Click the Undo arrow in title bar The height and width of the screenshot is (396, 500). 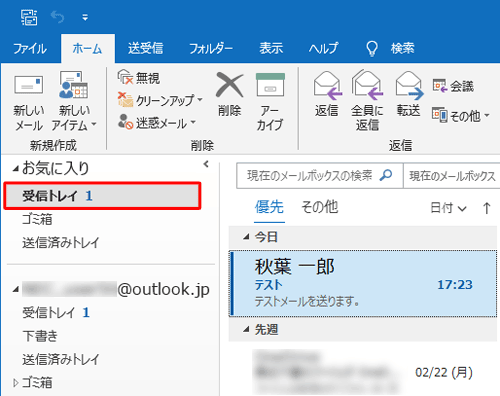pos(57,17)
